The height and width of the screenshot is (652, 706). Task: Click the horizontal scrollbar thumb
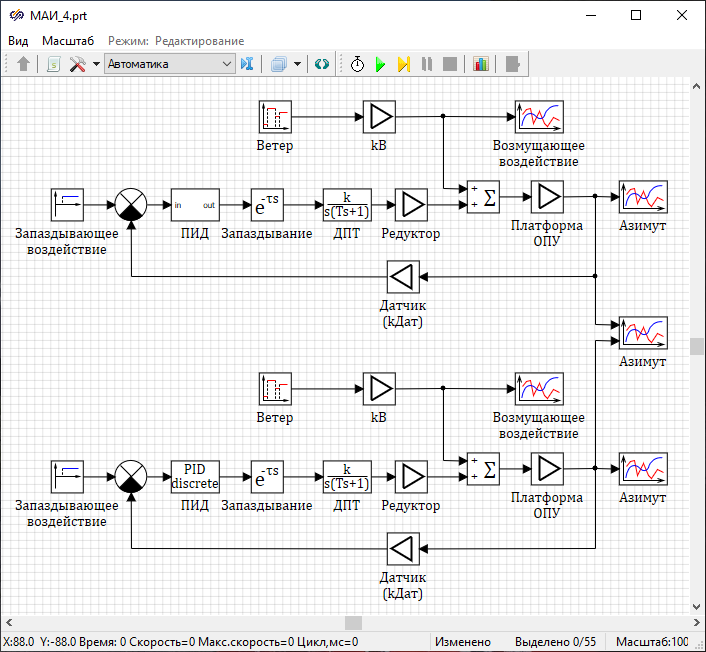click(353, 623)
